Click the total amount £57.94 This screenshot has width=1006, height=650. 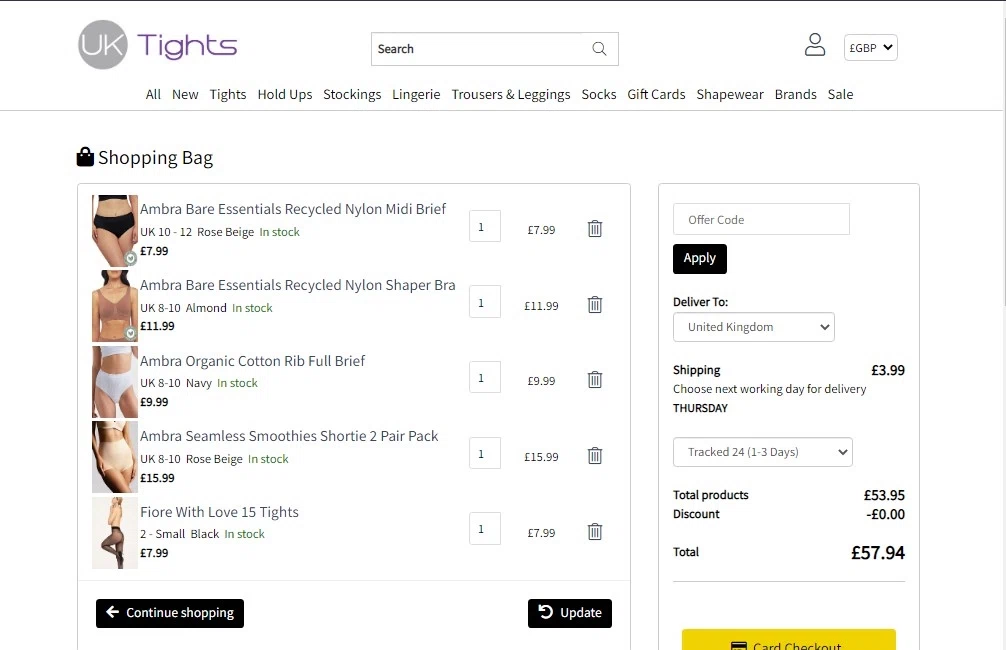coord(878,553)
